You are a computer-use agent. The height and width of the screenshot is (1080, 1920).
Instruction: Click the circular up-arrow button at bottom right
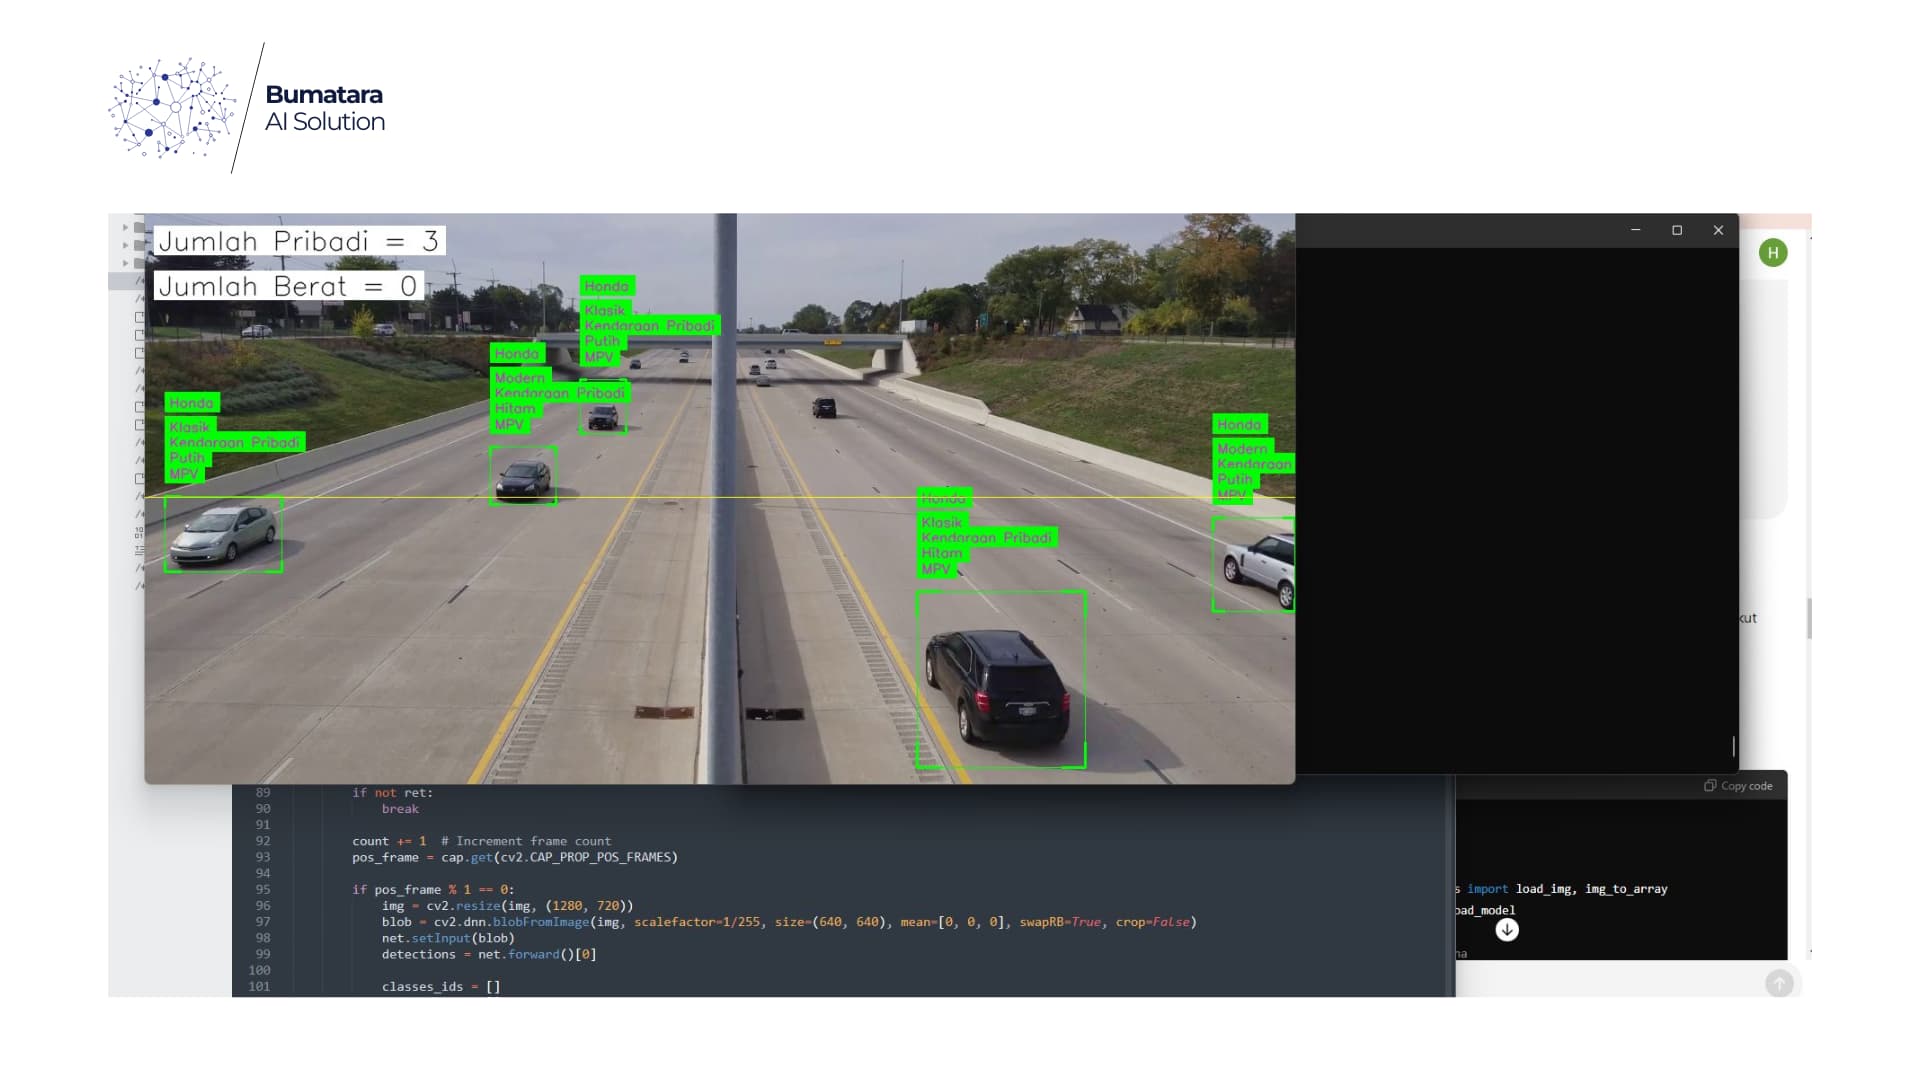click(x=1780, y=984)
